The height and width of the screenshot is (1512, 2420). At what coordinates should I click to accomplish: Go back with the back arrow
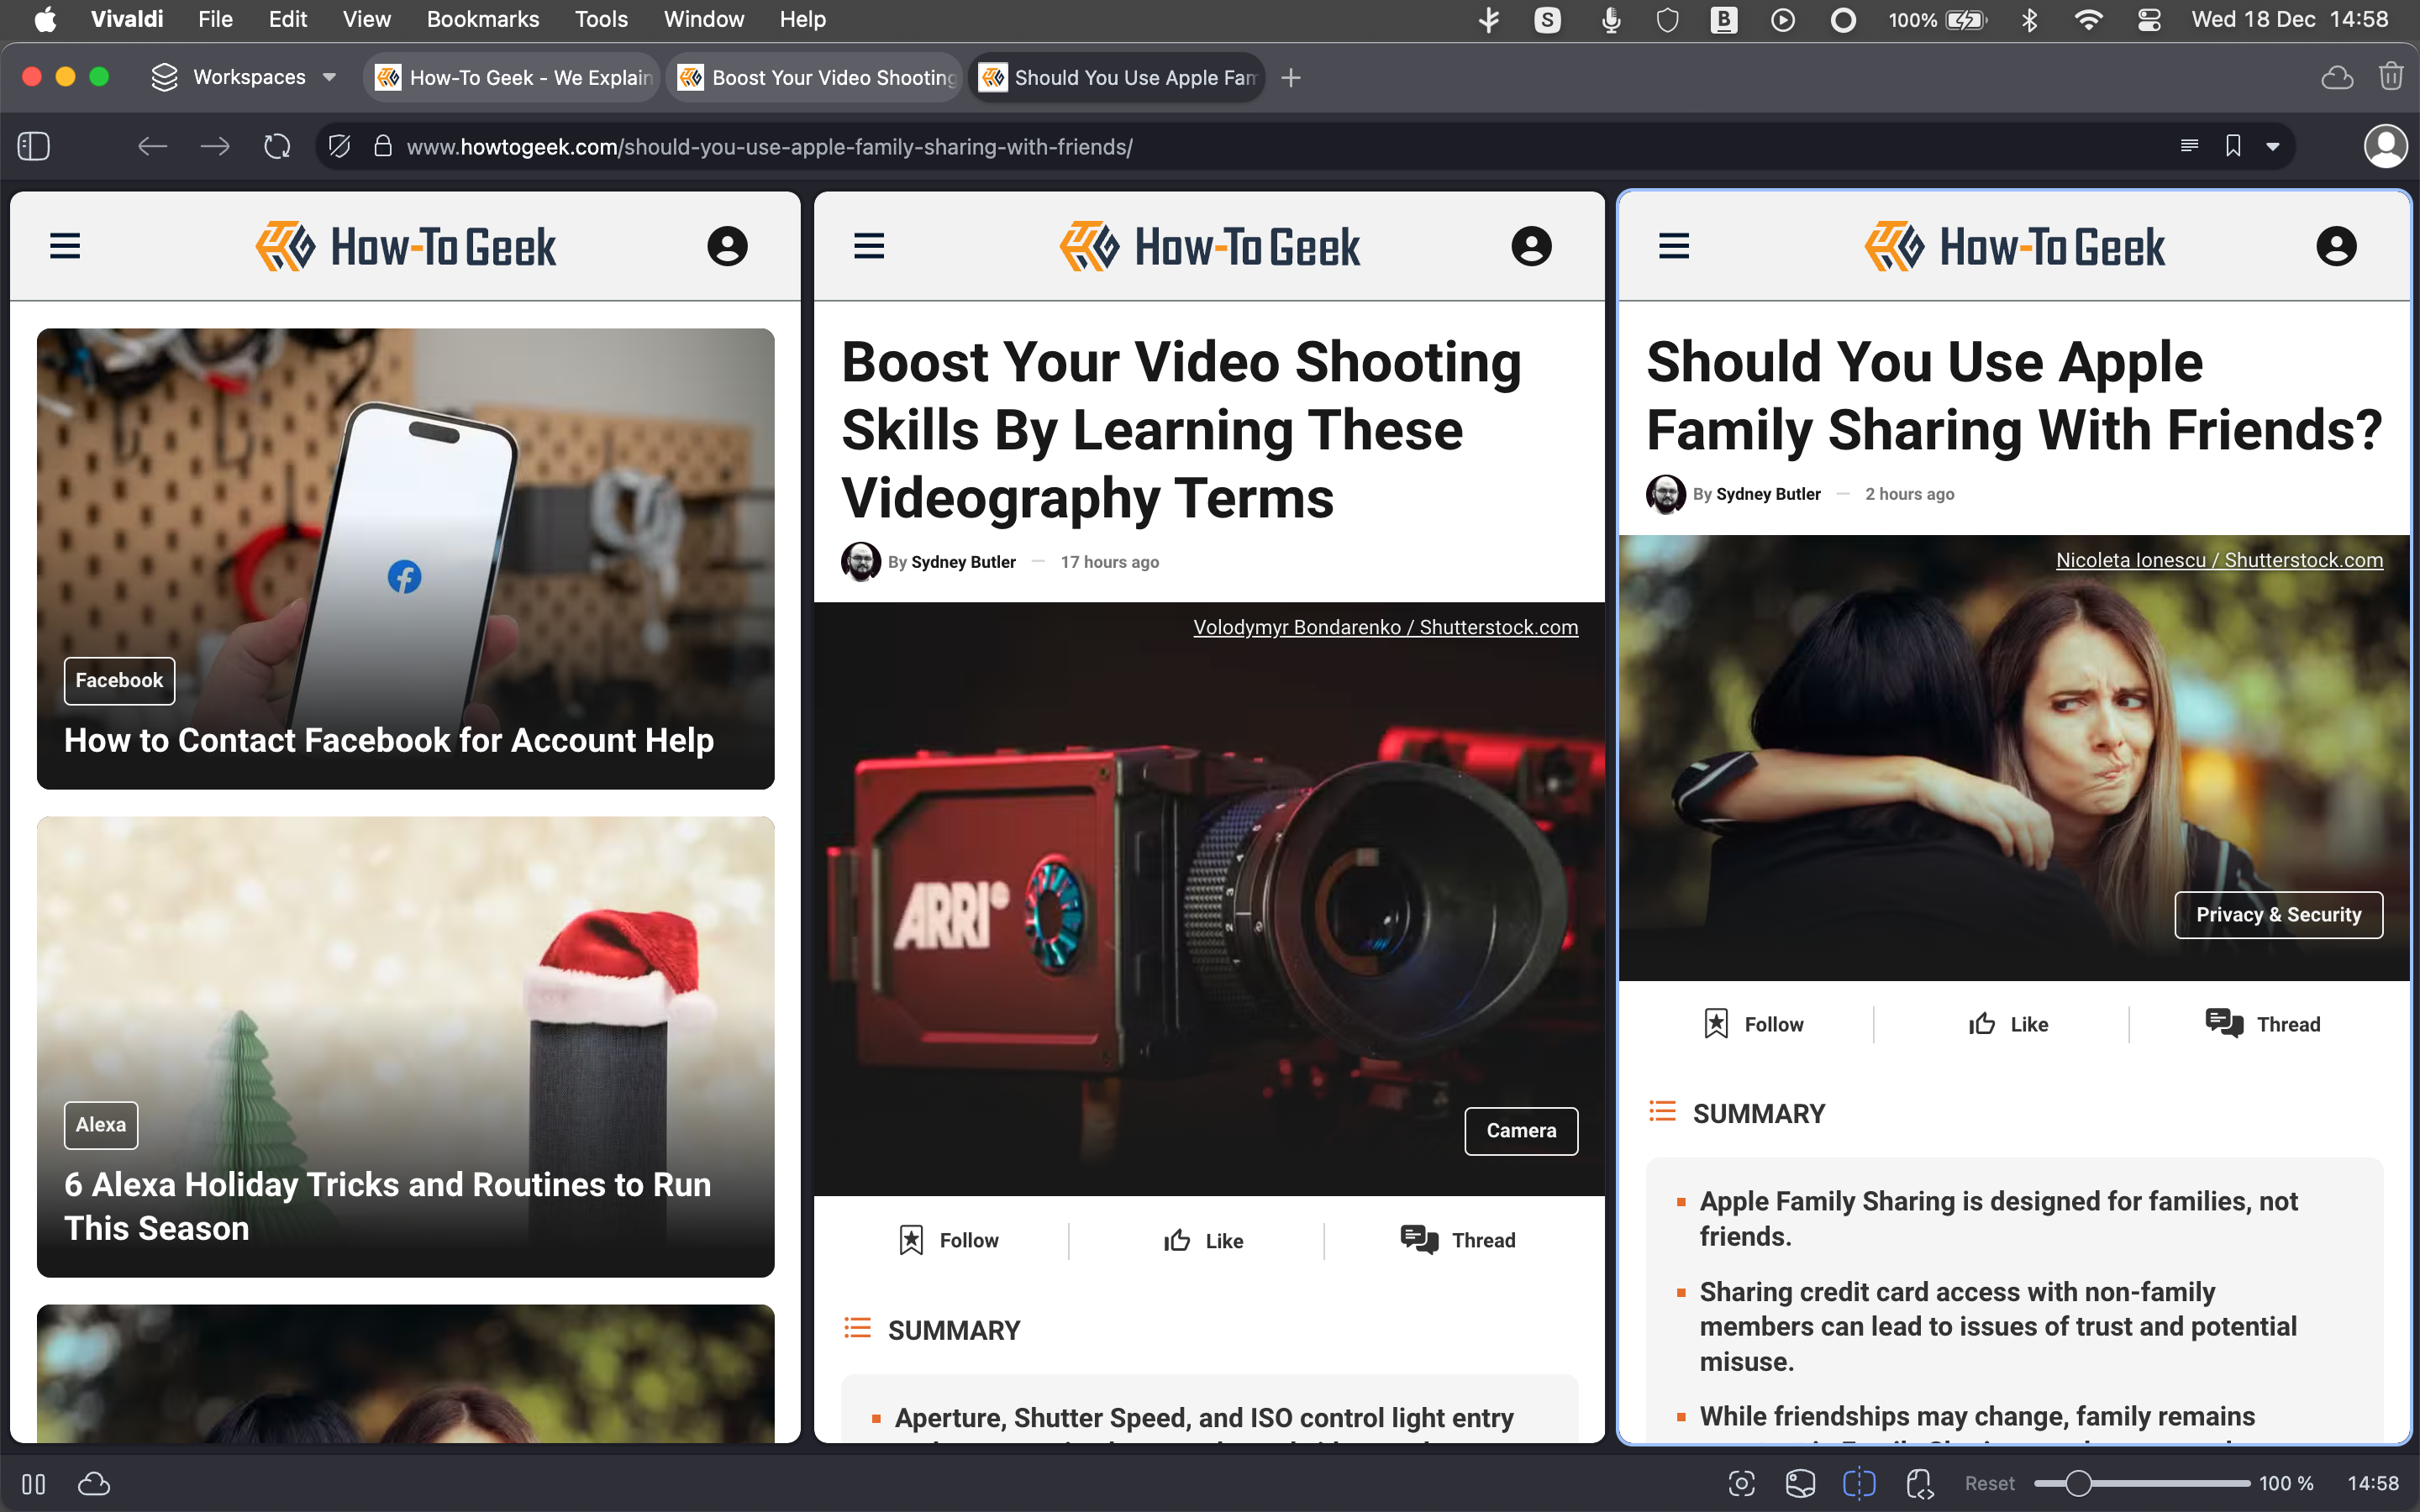pos(152,147)
